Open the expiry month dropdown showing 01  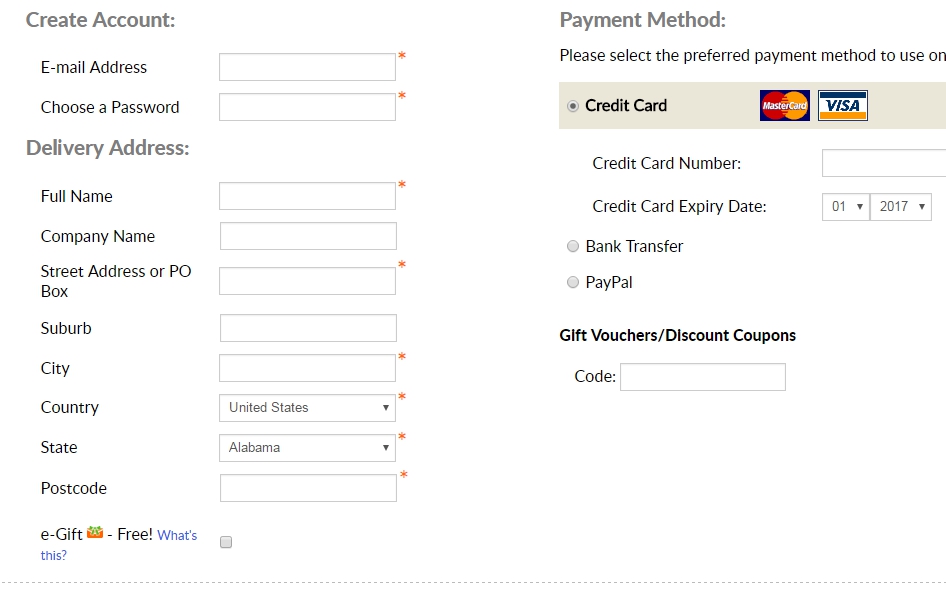[846, 207]
